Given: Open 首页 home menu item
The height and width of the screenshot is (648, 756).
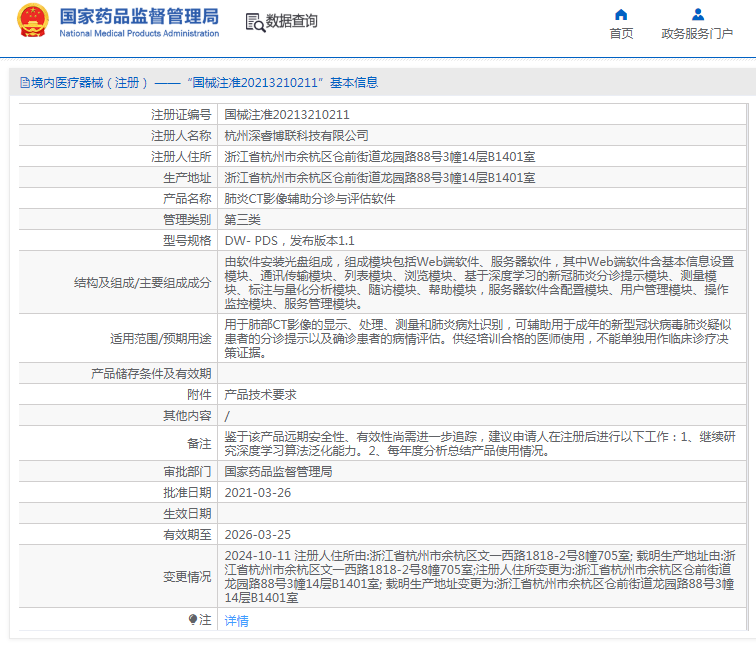Looking at the screenshot, I should (621, 34).
